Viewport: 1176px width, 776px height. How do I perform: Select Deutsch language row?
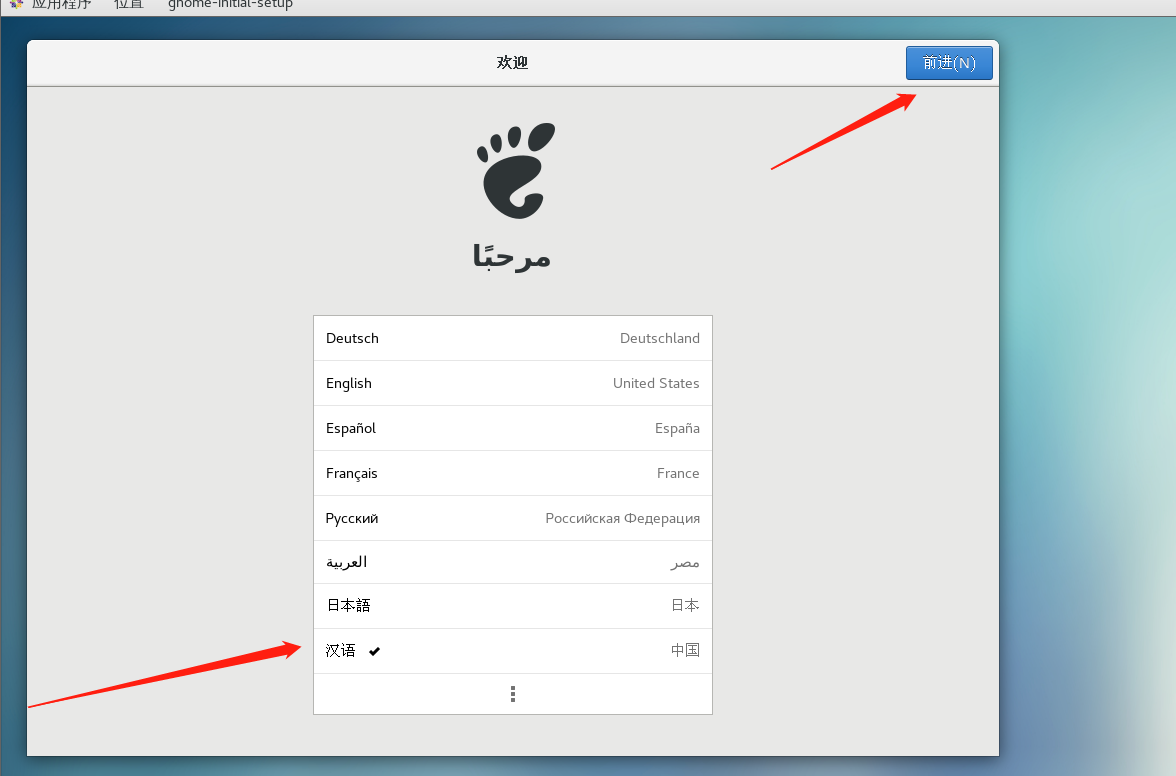tap(512, 338)
